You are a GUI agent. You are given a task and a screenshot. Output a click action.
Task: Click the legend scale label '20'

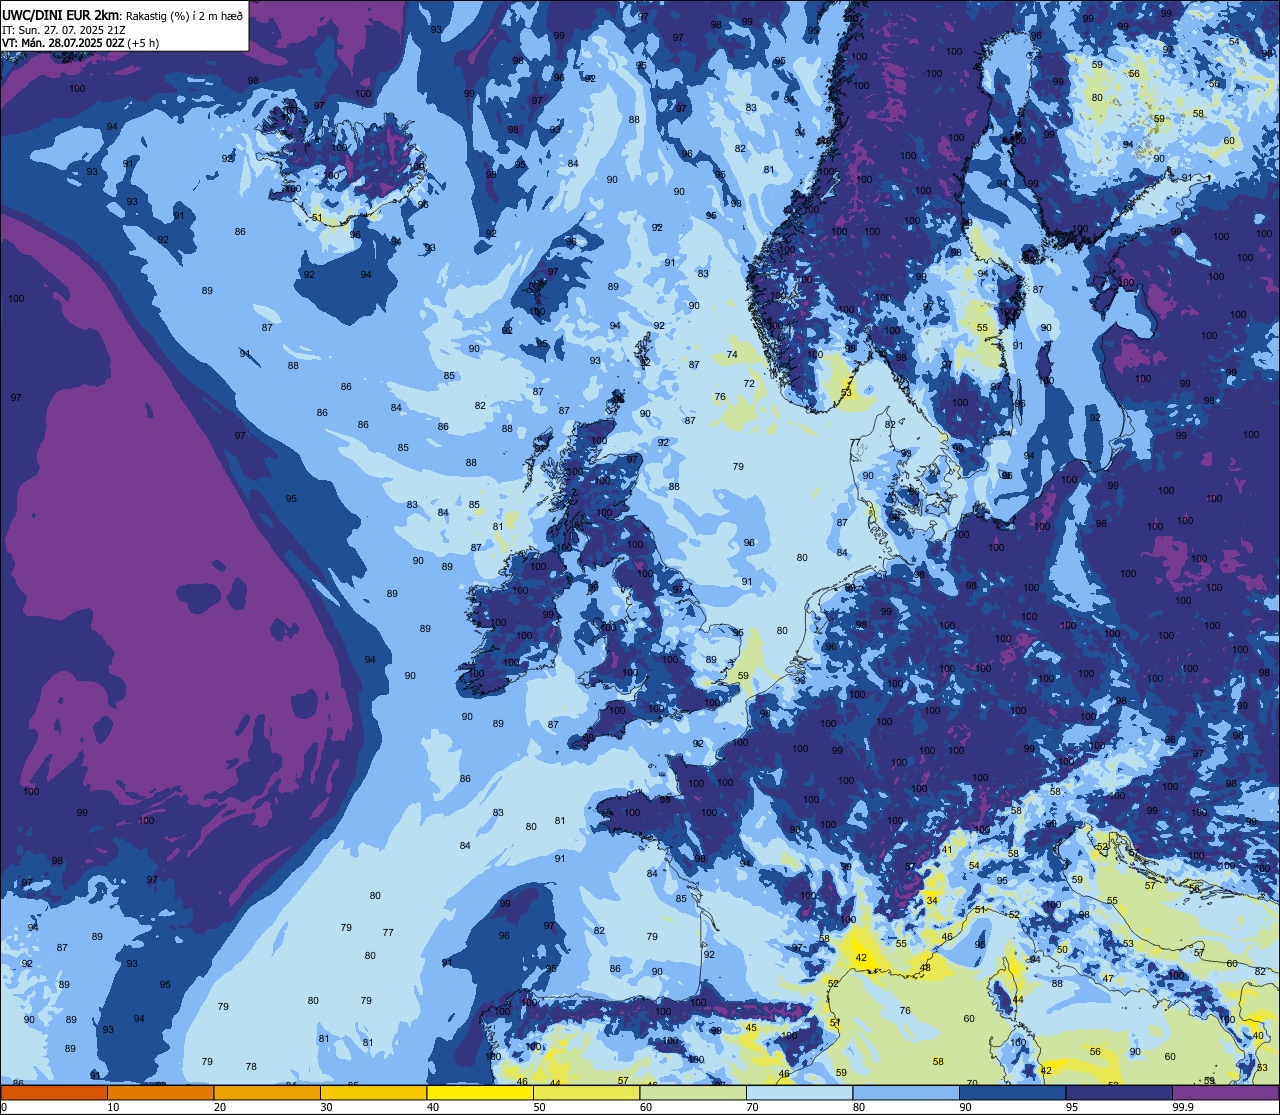pyautogui.click(x=220, y=1107)
